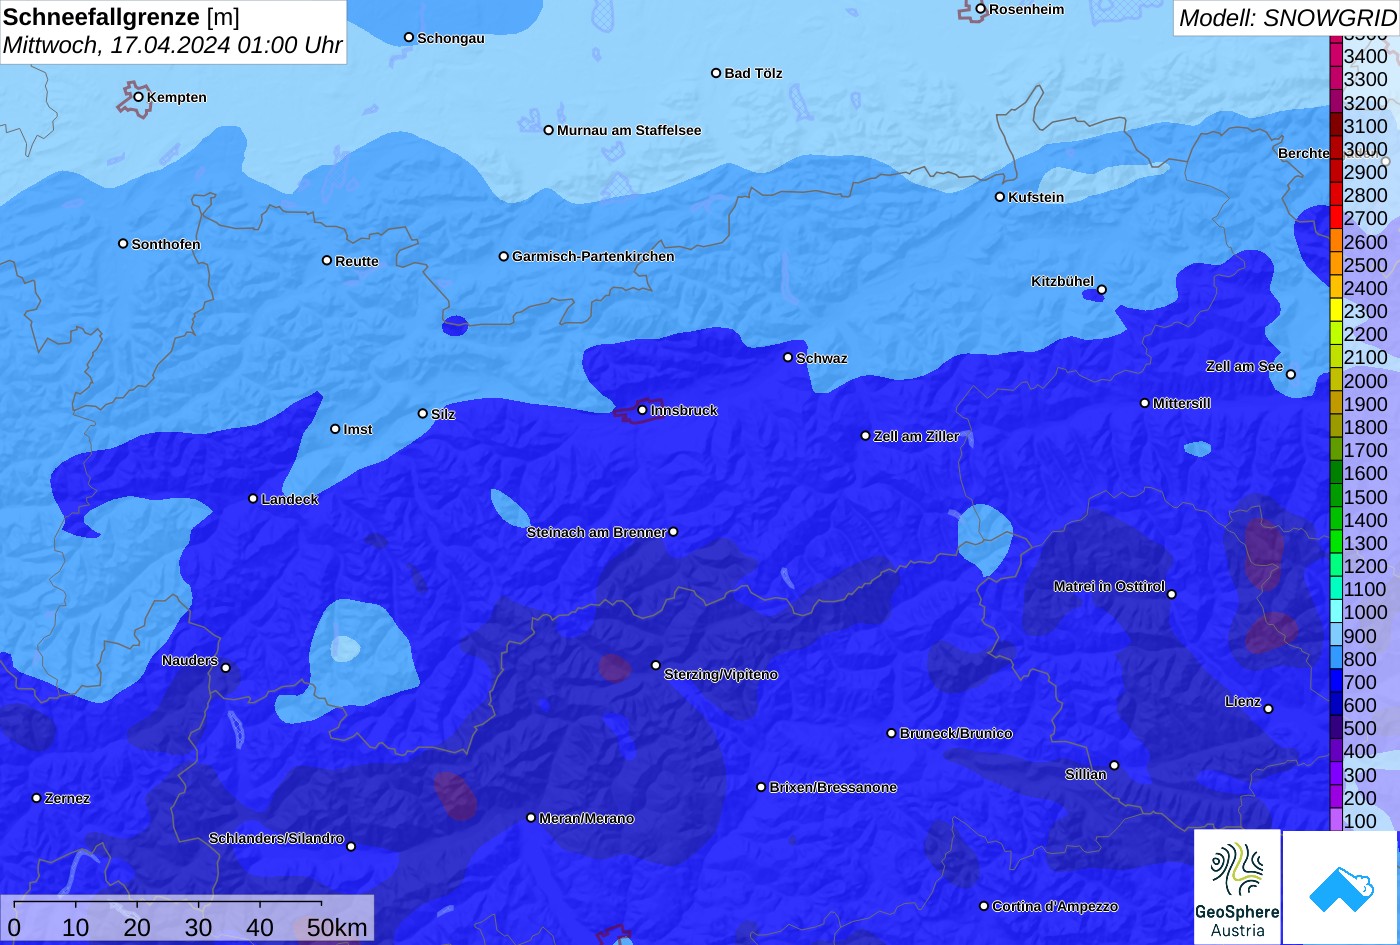Click the 2700 red legend swatch
Screen dimensions: 1400x945
pos(1336,218)
